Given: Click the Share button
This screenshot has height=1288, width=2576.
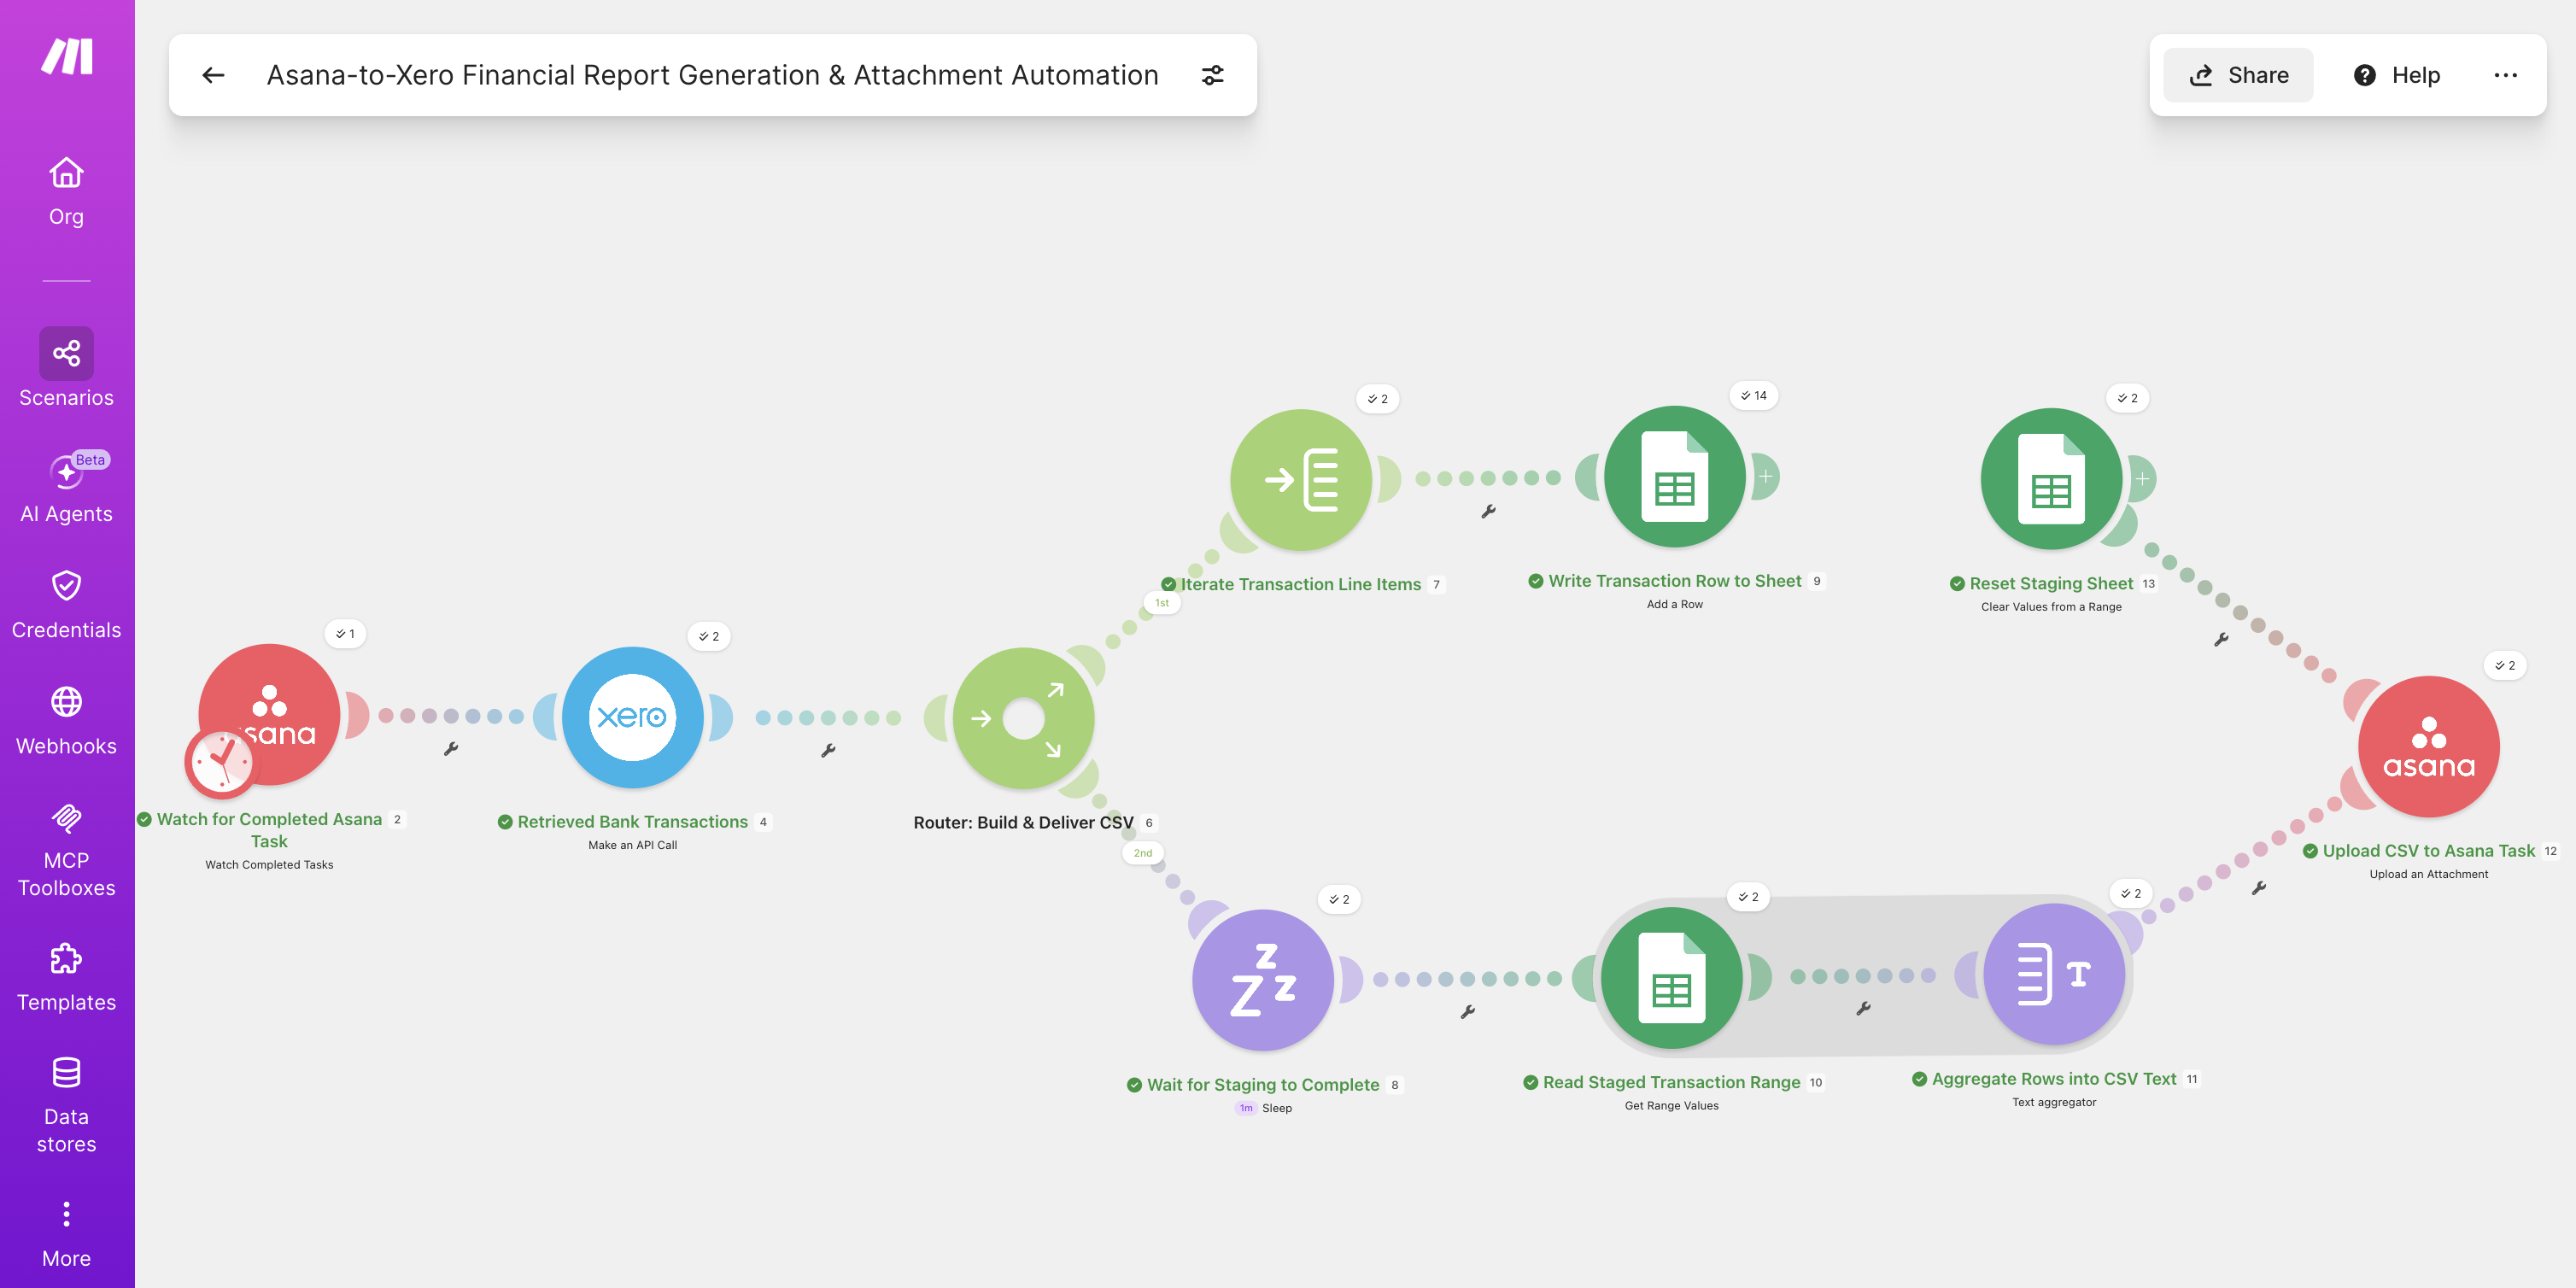Looking at the screenshot, I should click(2238, 75).
